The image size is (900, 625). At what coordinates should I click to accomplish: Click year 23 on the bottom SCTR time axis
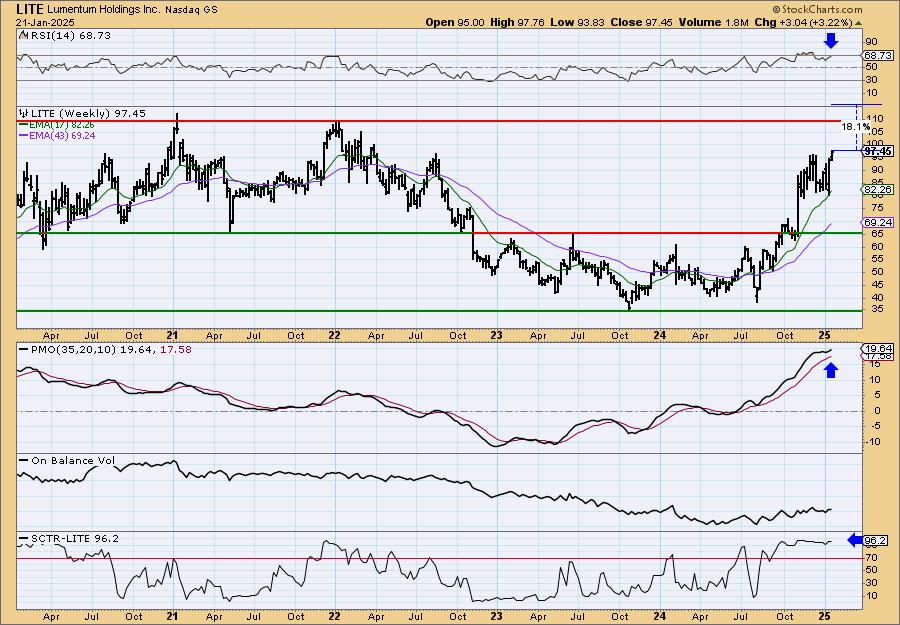click(x=496, y=616)
